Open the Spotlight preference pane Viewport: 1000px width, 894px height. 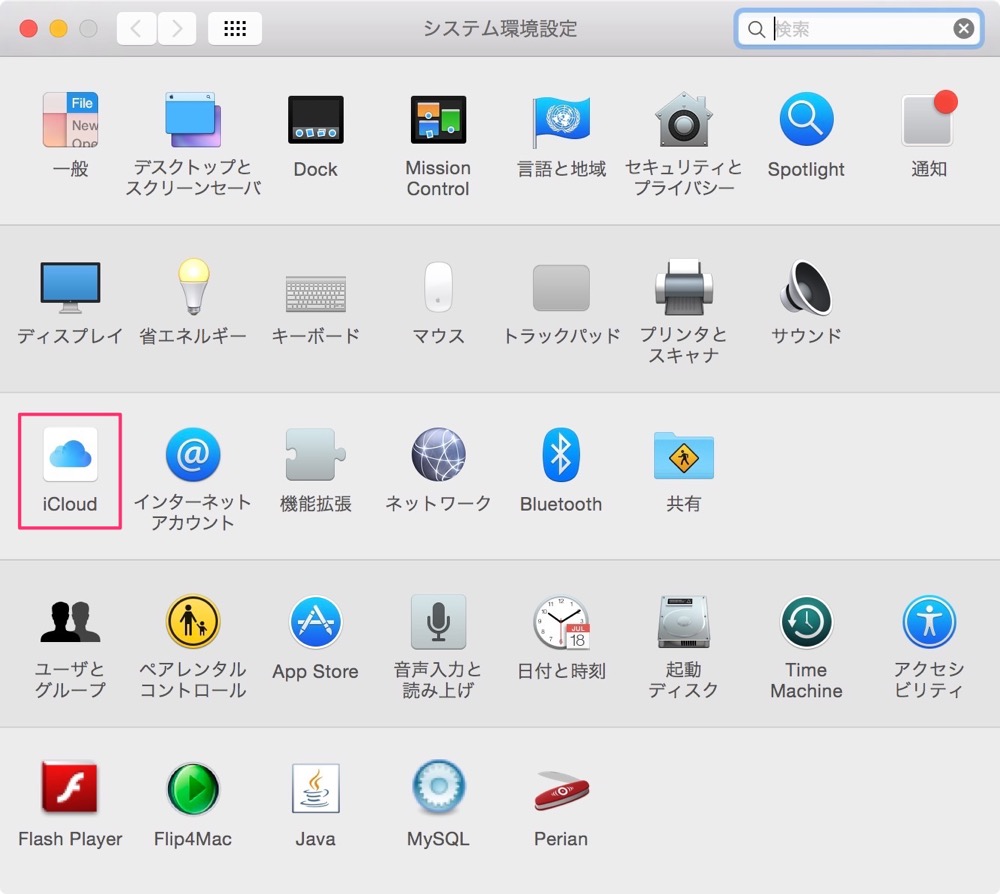coord(806,119)
